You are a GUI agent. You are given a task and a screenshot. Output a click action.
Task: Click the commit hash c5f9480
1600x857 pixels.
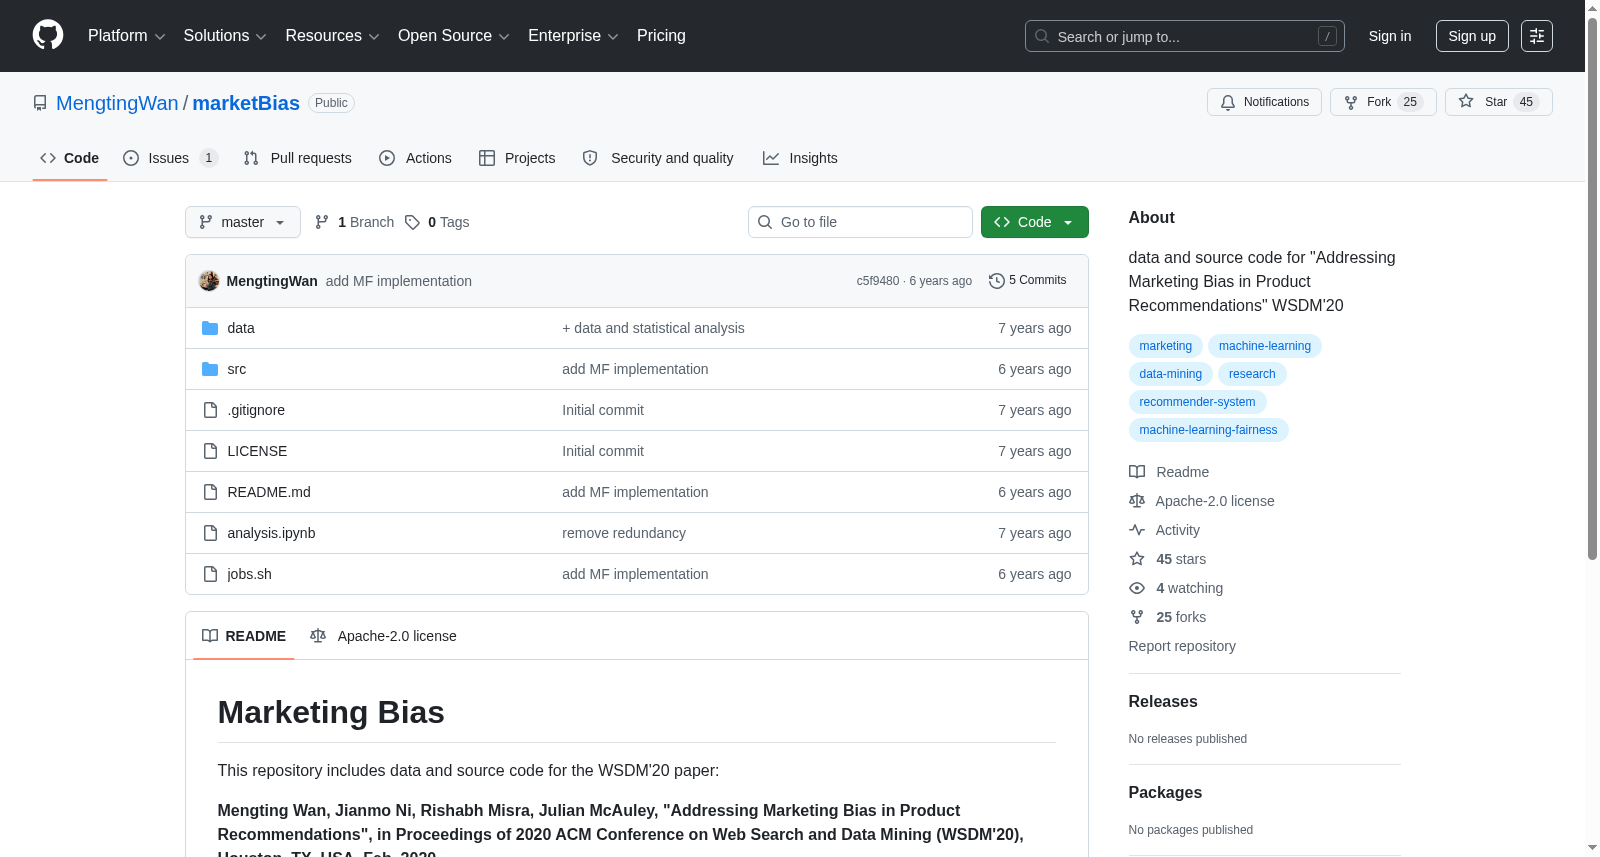click(878, 281)
